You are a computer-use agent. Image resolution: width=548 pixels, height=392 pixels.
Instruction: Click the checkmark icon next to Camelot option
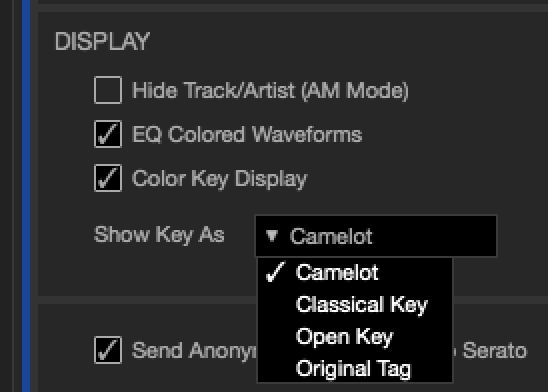coord(275,272)
